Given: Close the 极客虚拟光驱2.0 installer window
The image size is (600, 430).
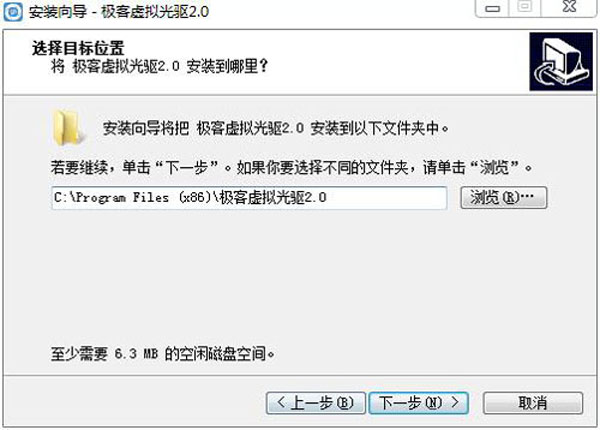Looking at the screenshot, I should pyautogui.click(x=569, y=7).
